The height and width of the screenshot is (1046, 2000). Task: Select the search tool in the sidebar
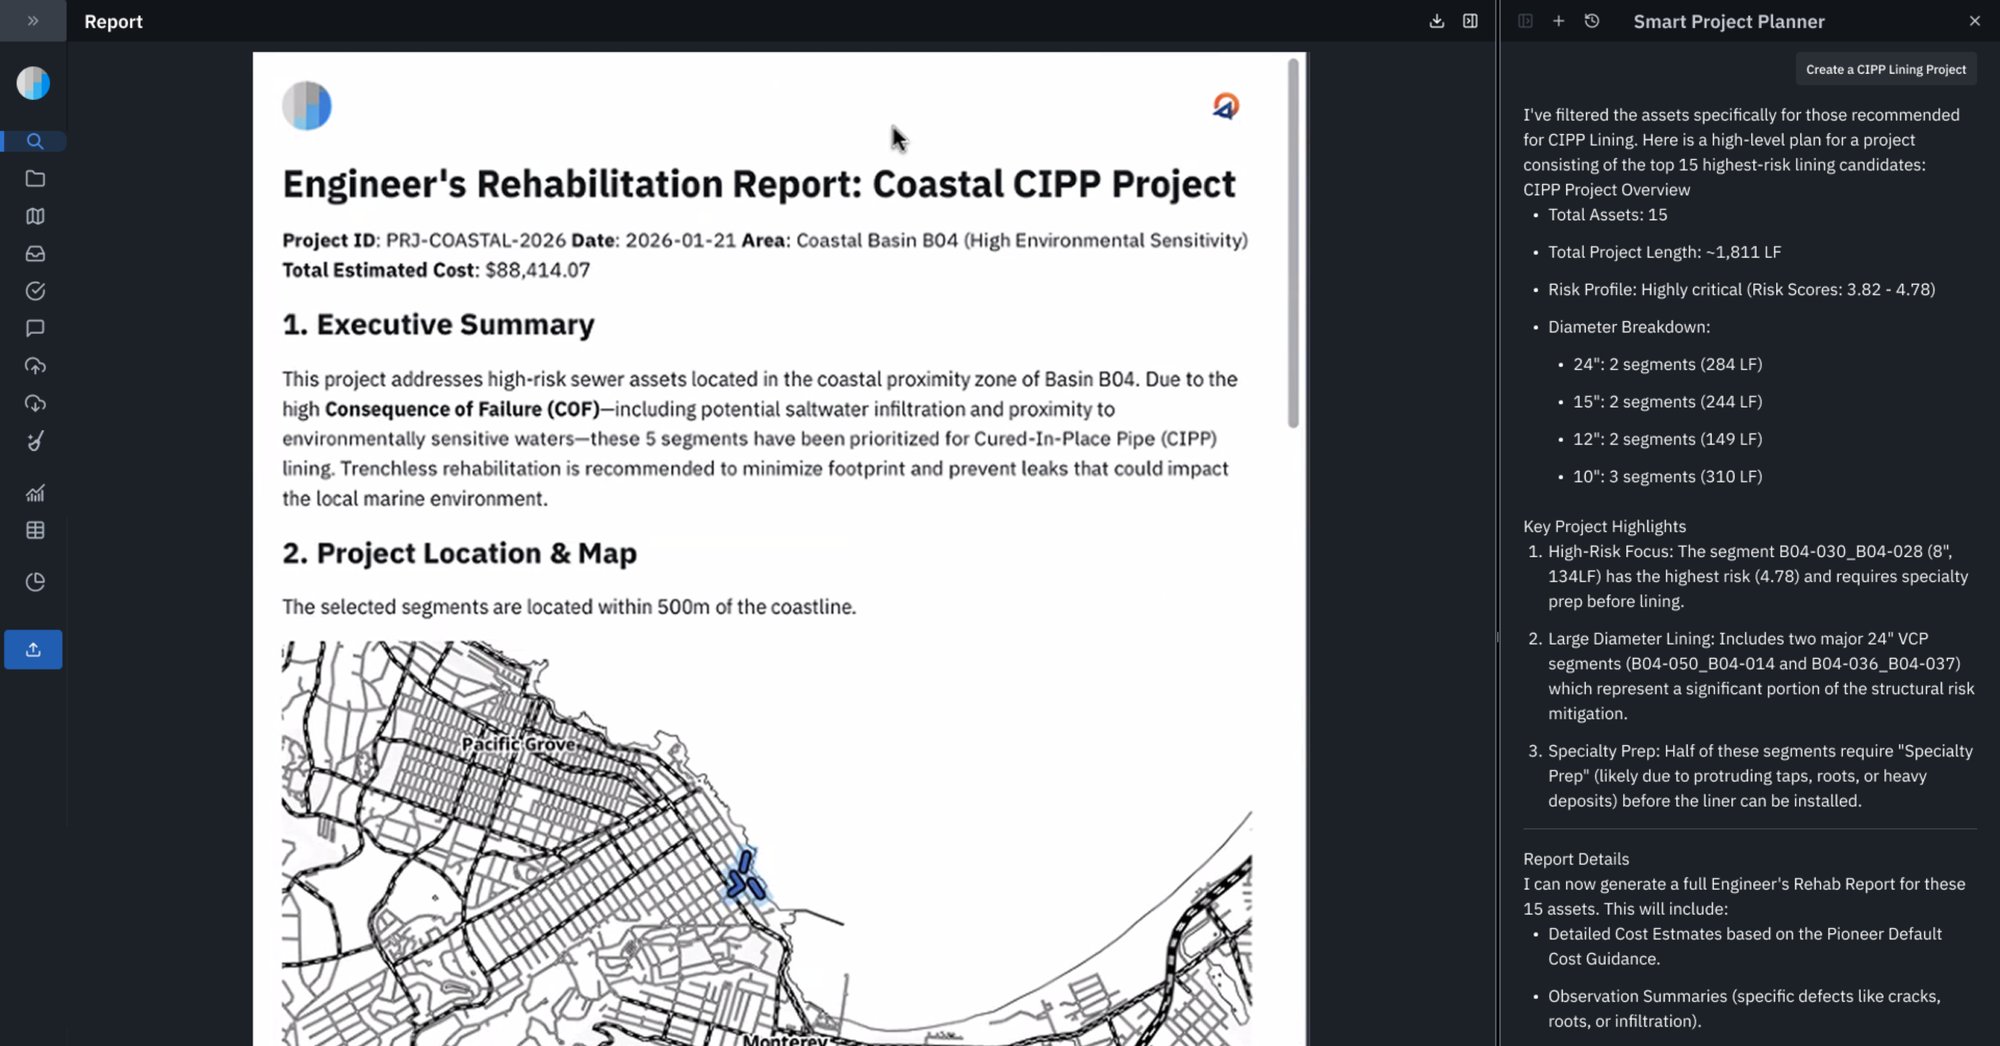coord(35,141)
